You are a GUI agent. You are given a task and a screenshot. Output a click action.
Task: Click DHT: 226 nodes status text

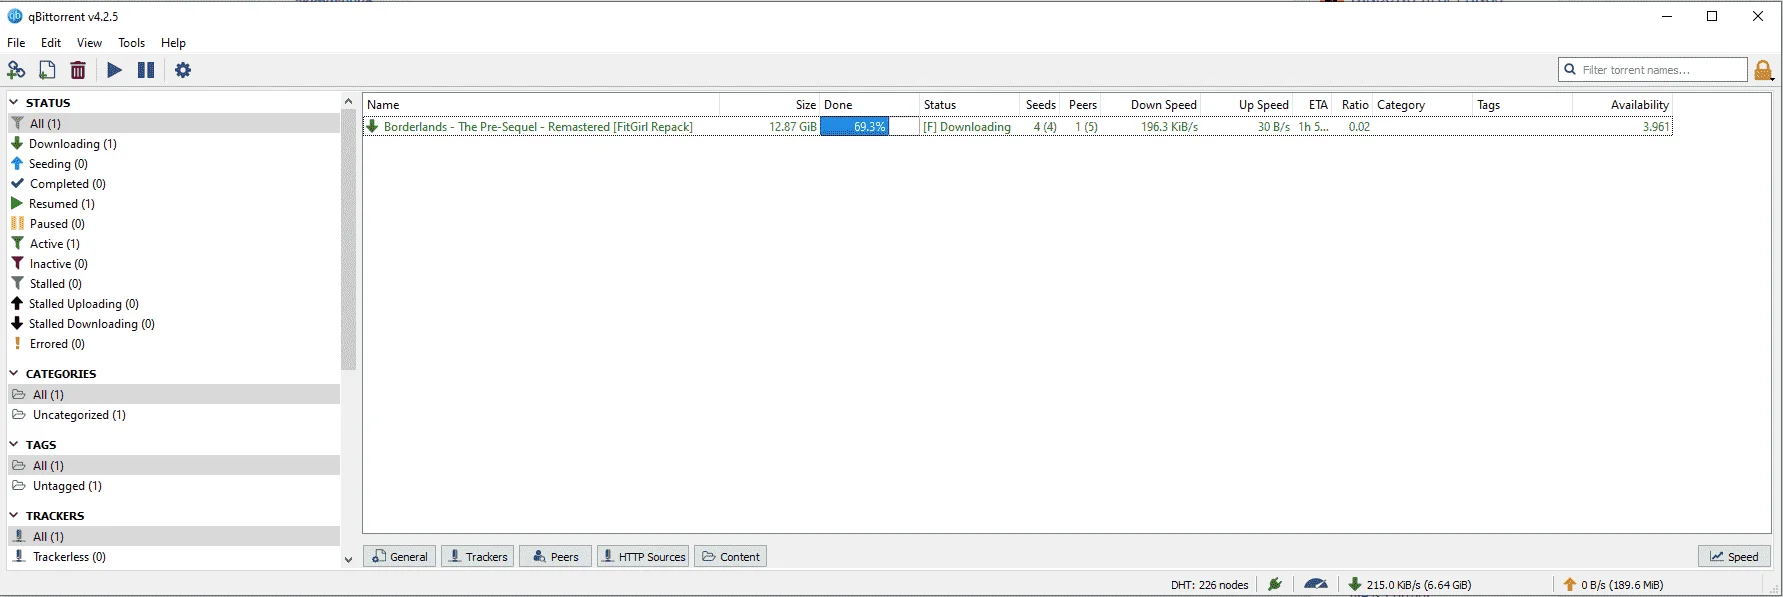(x=1209, y=585)
